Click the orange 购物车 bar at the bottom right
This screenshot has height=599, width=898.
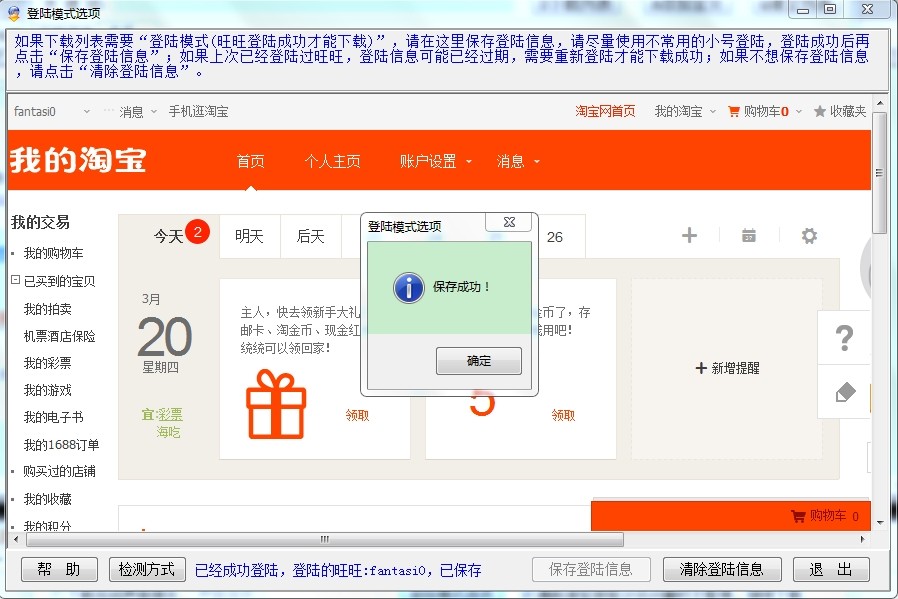pos(825,516)
